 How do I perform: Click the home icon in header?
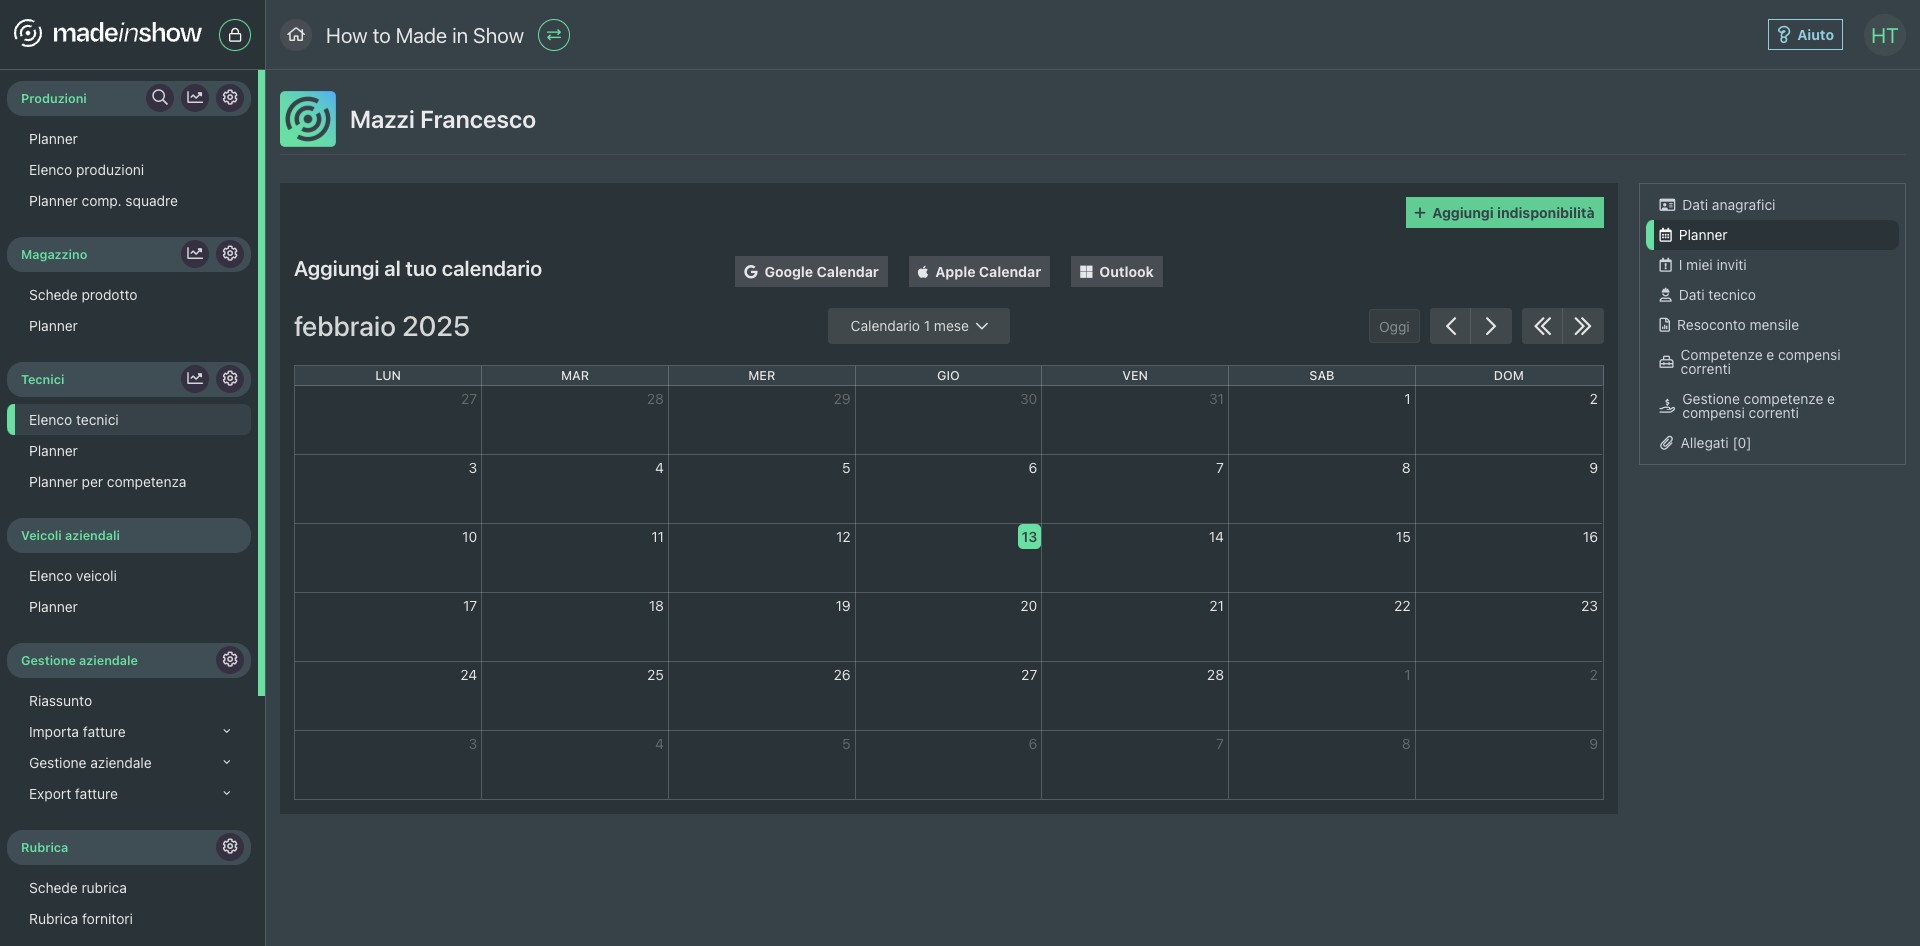coord(296,35)
